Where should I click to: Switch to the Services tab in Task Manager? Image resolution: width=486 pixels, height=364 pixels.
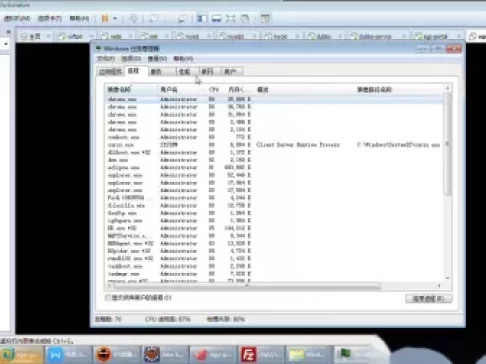(156, 72)
